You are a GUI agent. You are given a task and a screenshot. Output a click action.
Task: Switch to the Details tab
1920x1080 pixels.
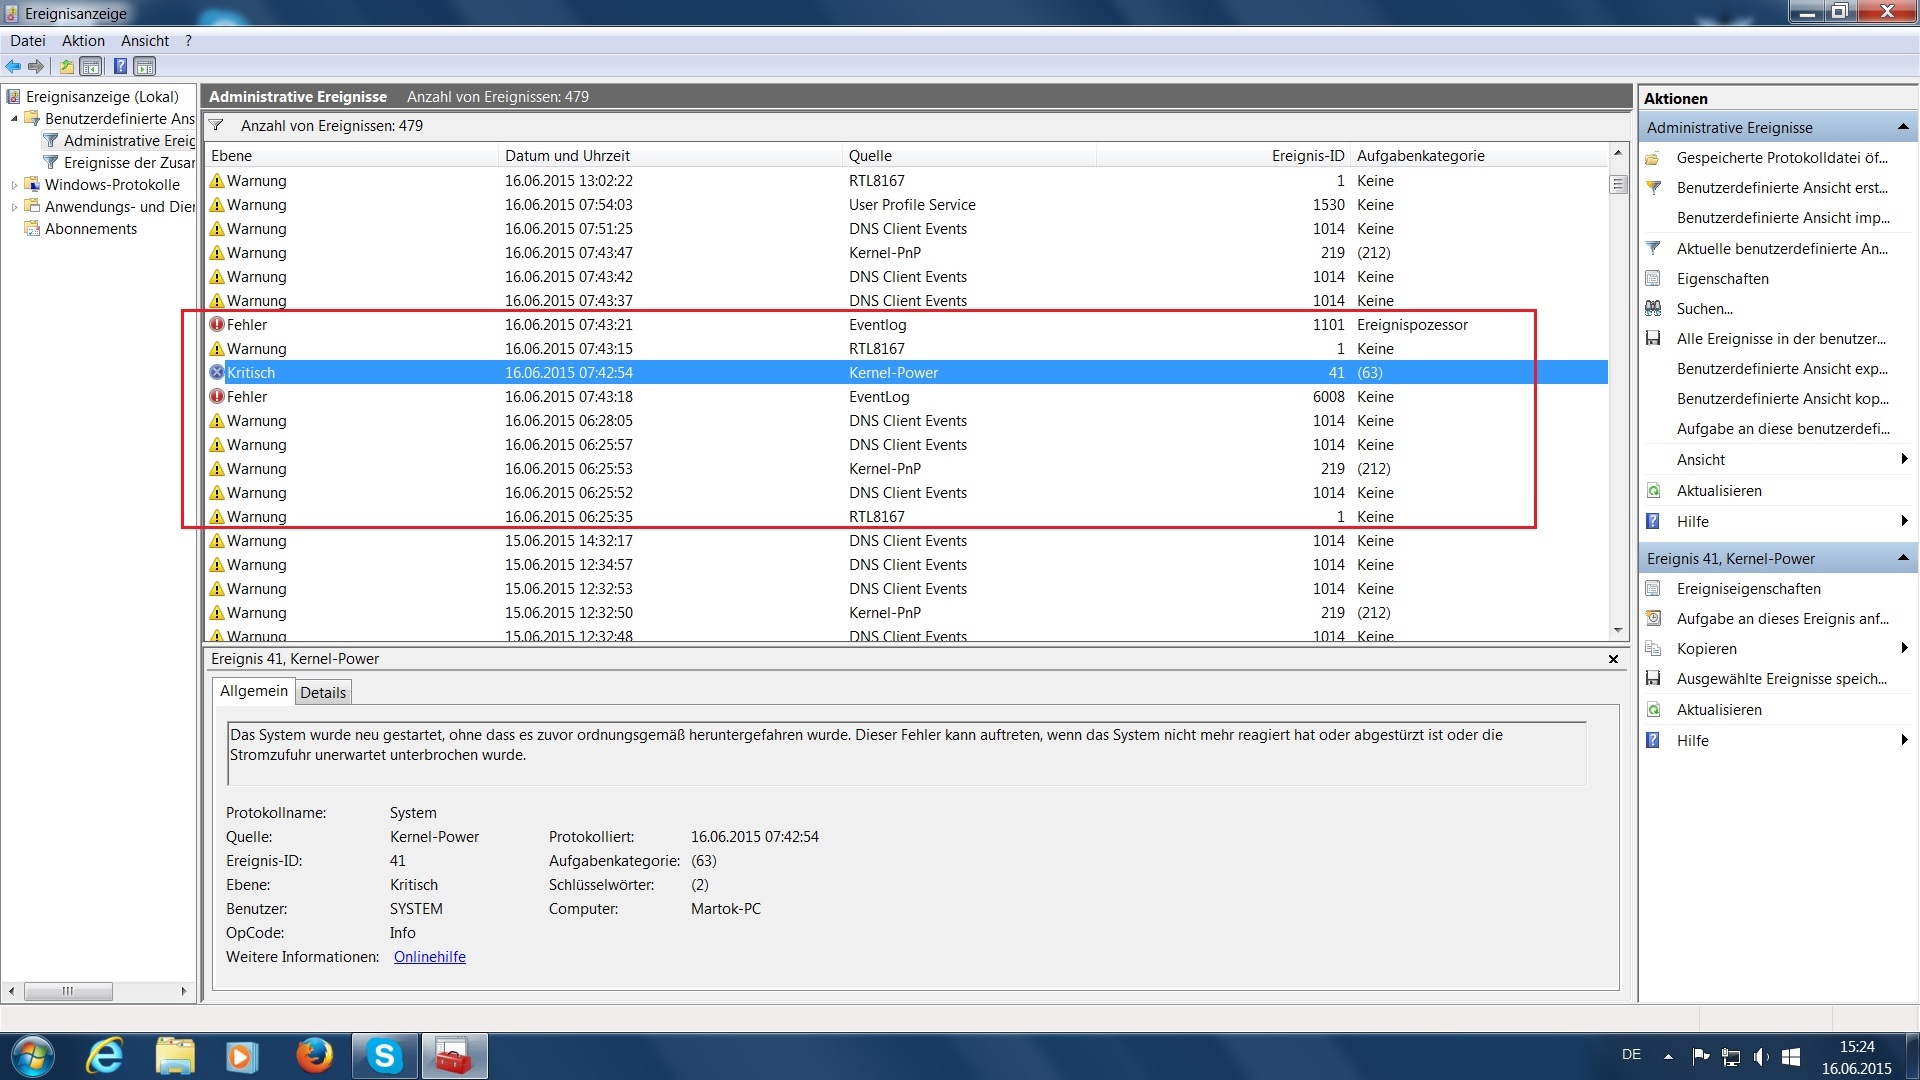[x=323, y=692]
